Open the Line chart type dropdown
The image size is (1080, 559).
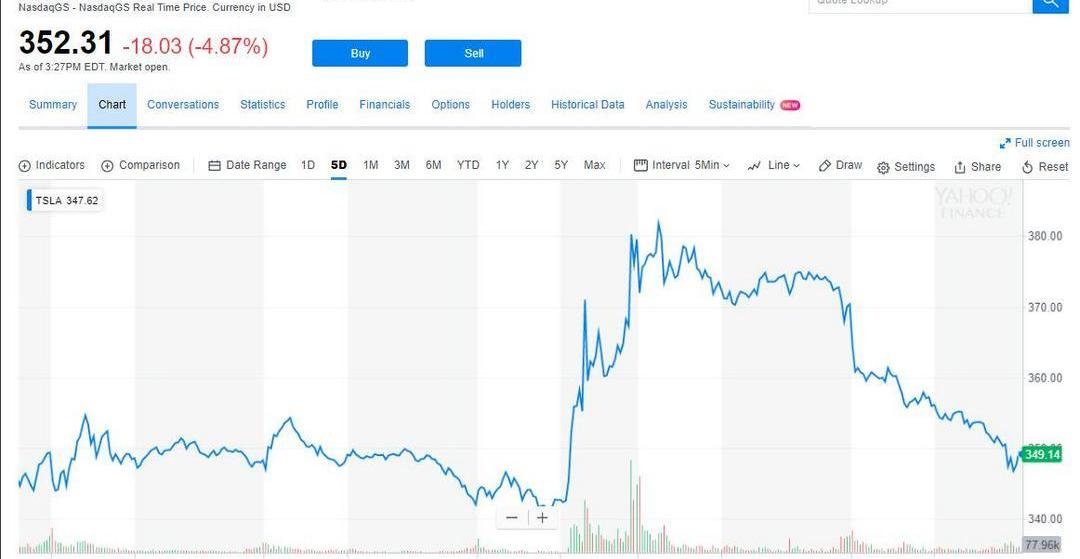tap(773, 166)
